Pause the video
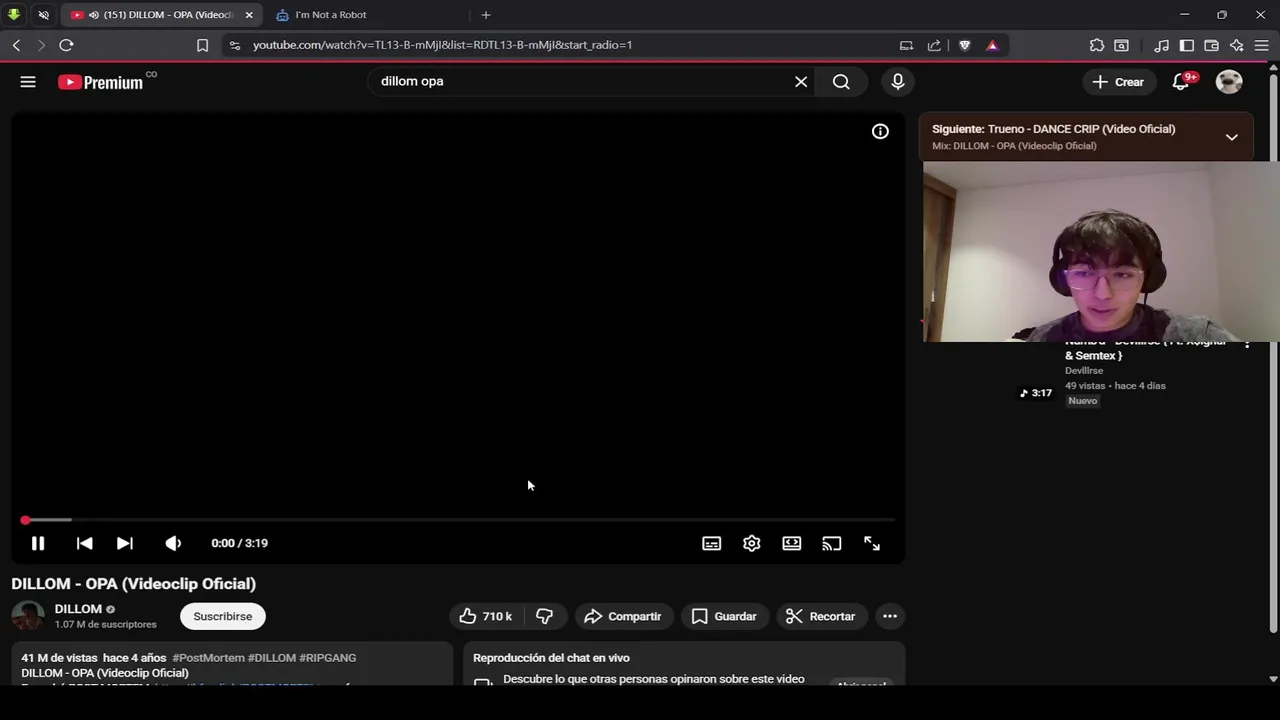Viewport: 1280px width, 720px height. [x=38, y=543]
